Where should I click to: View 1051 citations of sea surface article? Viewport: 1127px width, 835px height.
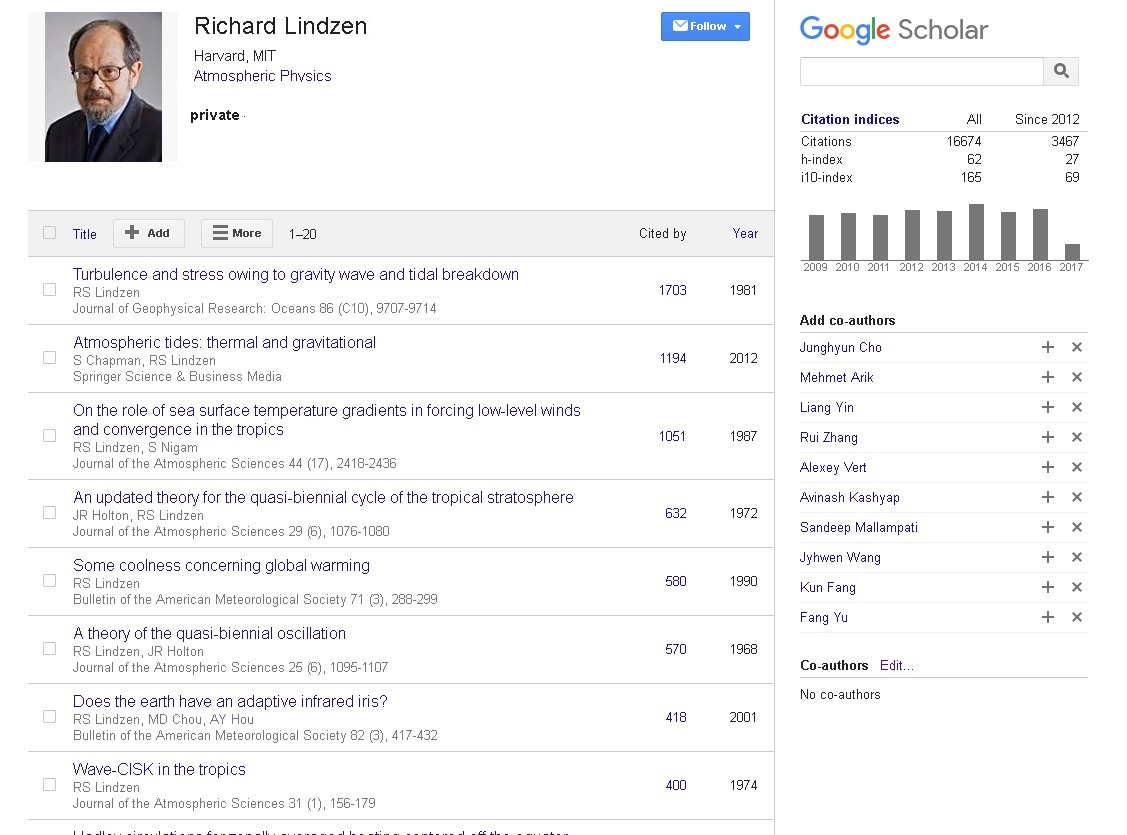[672, 436]
